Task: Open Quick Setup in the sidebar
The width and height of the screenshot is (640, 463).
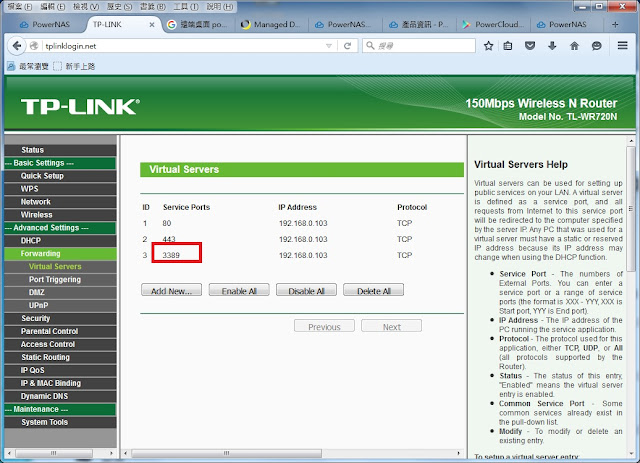Action: pyautogui.click(x=60, y=176)
